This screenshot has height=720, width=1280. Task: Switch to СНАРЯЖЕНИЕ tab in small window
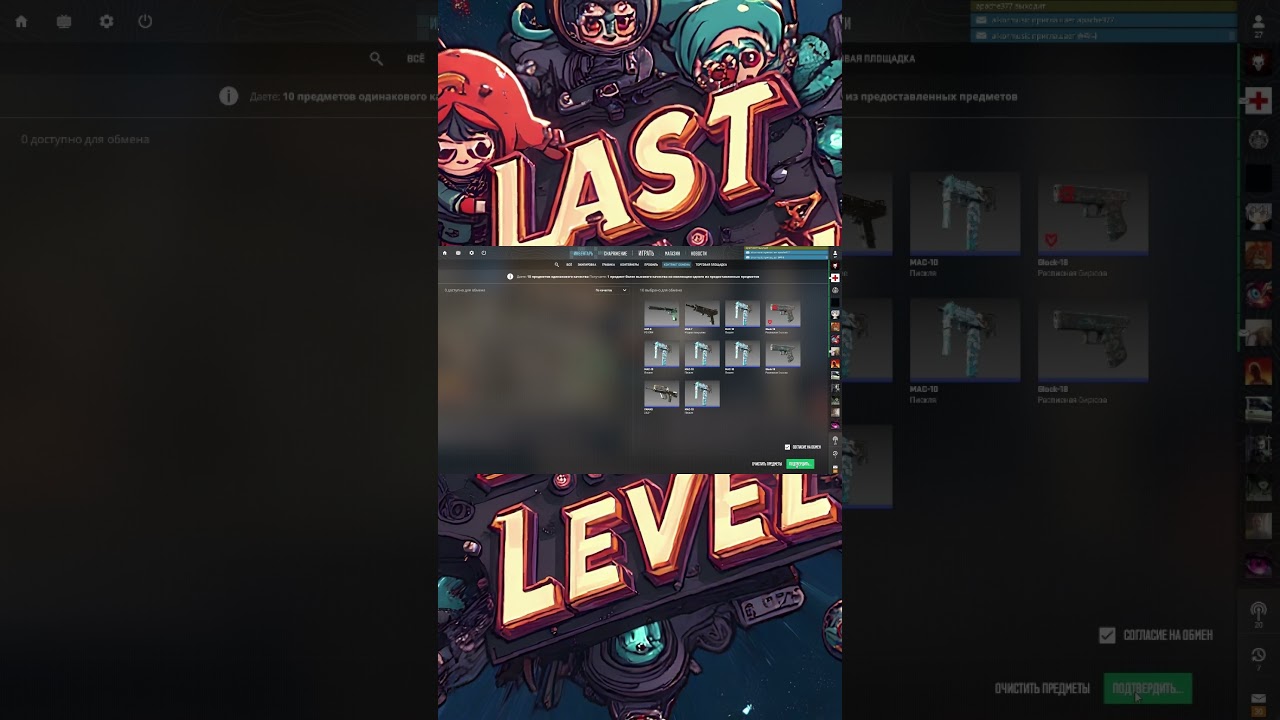(615, 253)
